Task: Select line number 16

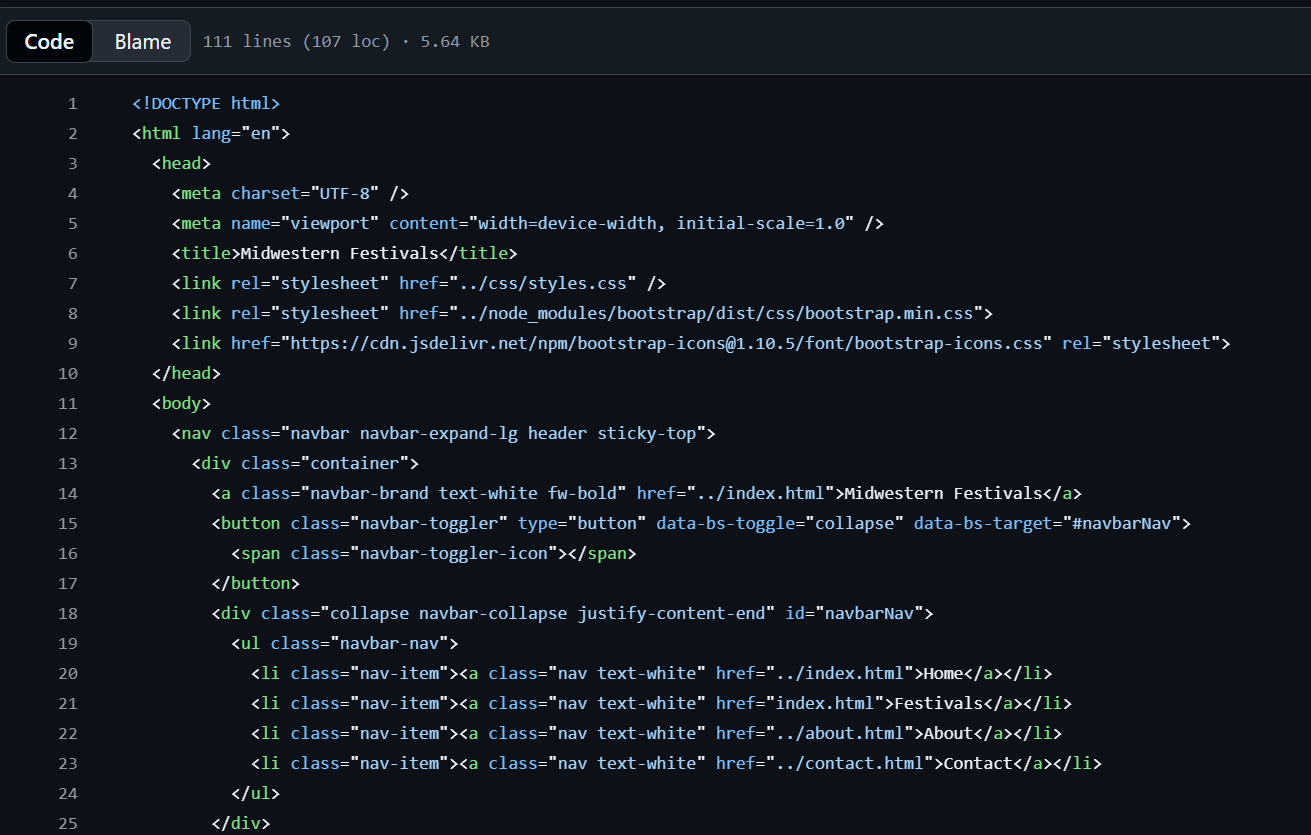Action: point(68,553)
